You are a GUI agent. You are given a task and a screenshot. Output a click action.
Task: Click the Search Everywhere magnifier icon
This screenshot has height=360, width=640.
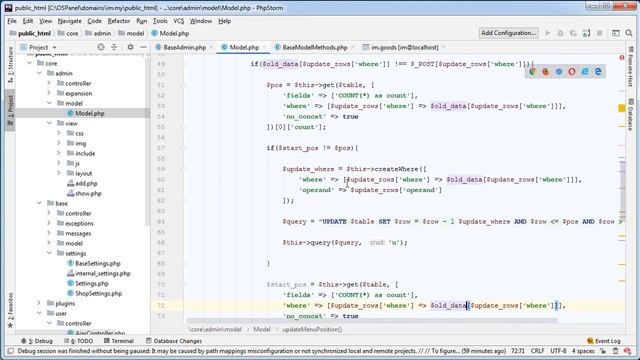tap(629, 33)
